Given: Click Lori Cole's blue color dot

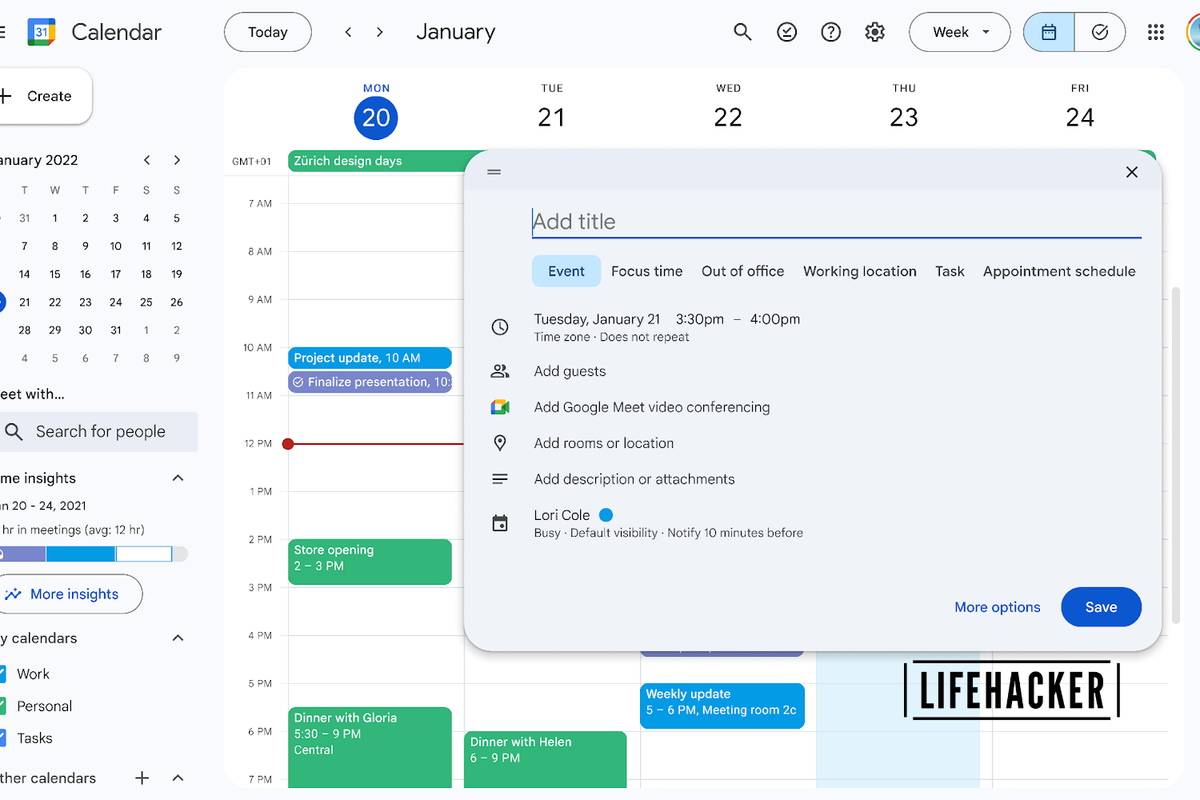Looking at the screenshot, I should 606,515.
